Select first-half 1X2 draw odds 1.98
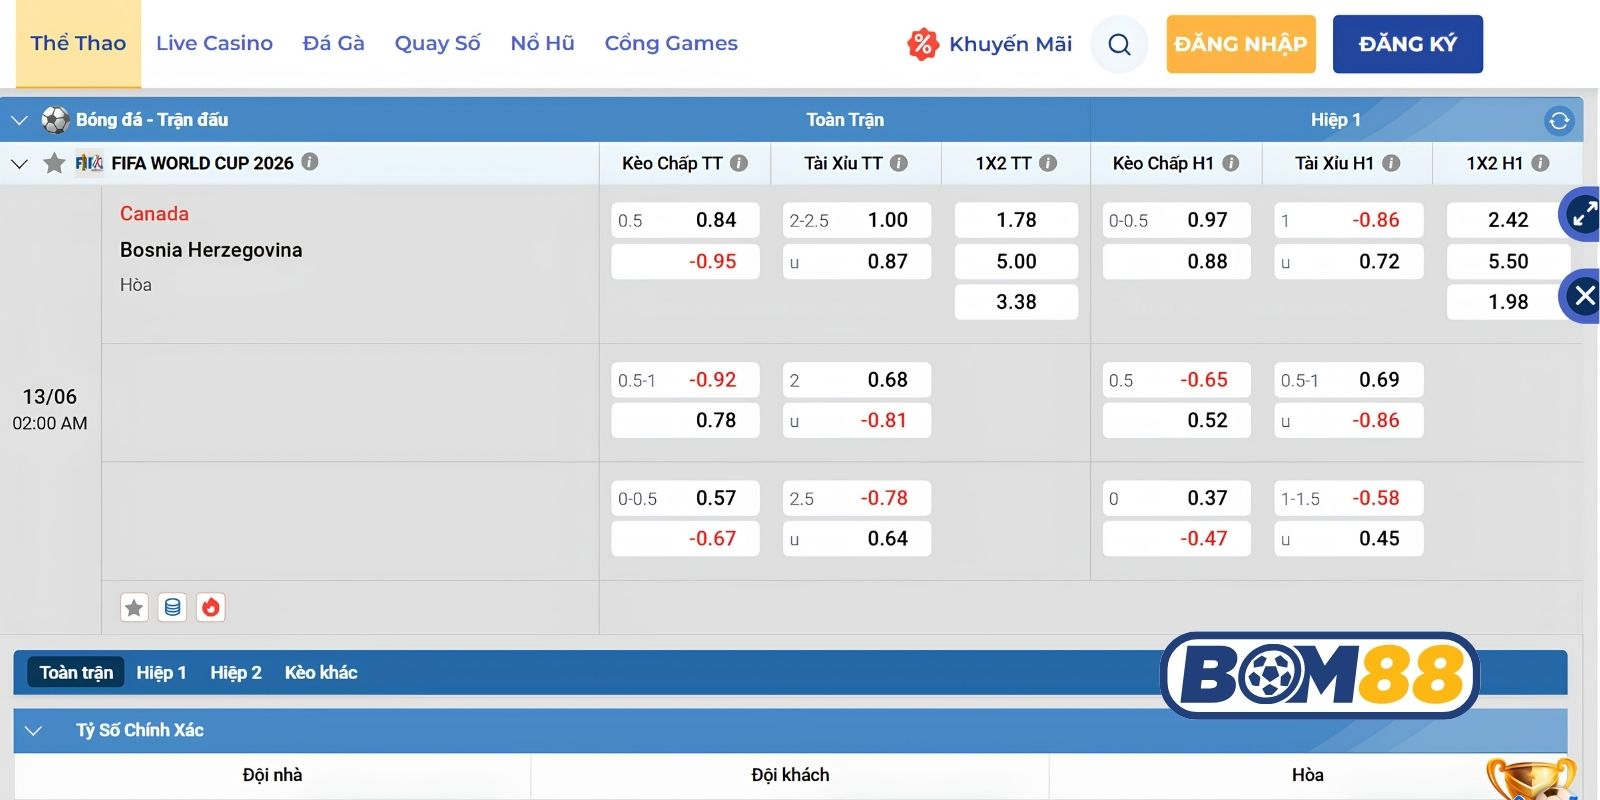The height and width of the screenshot is (800, 1600). click(x=1508, y=302)
